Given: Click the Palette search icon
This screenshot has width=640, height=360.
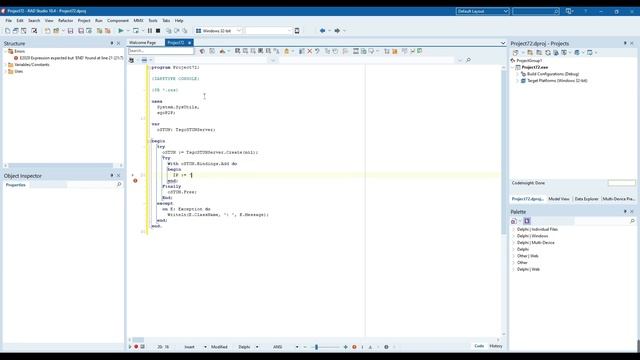Looking at the screenshot, I should [632, 221].
